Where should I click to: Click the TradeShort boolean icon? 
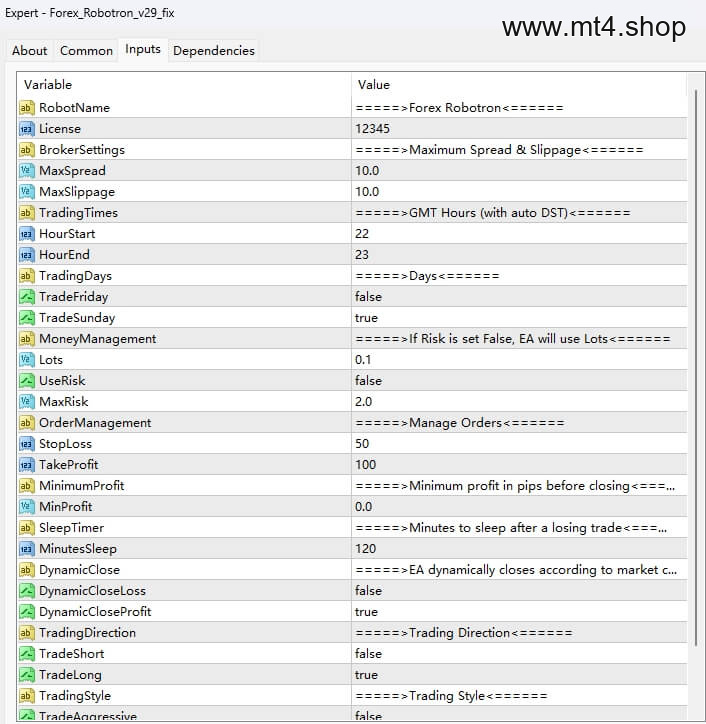coord(27,654)
